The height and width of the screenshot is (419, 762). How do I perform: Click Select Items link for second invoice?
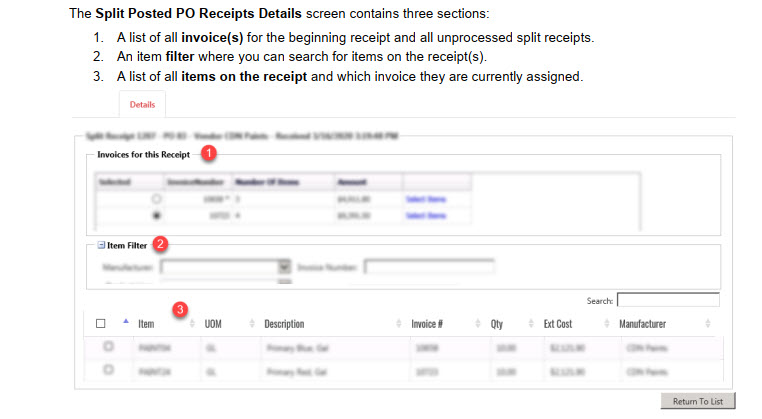coord(425,215)
